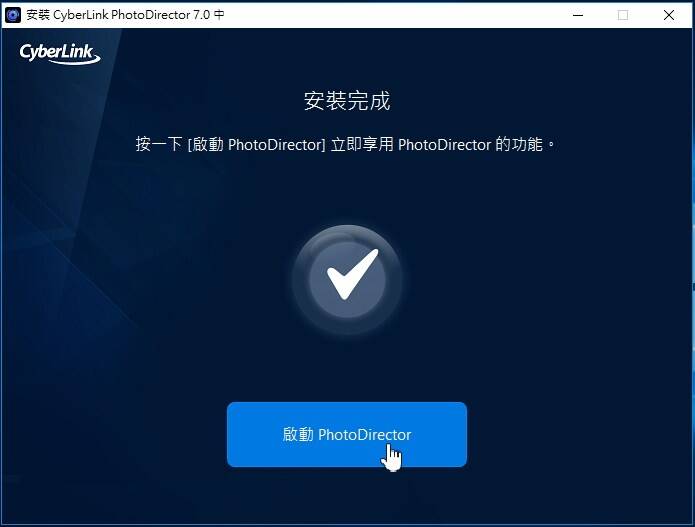
Task: Click the 啟動 characters on the blue button
Action: coord(298,434)
